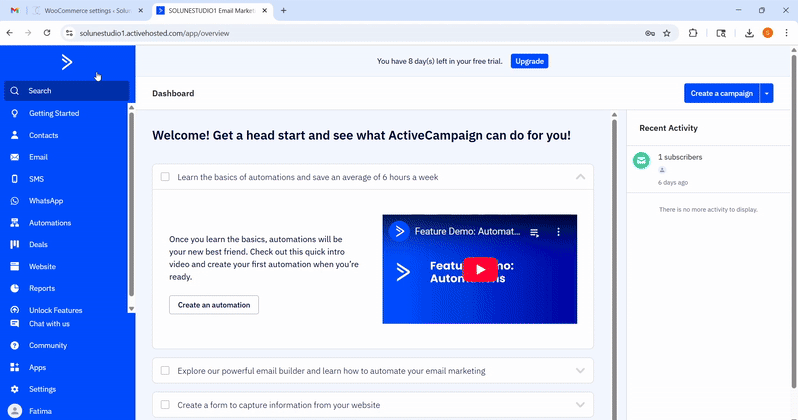
Task: Collapse the automations basics section chevron
Action: (580, 177)
